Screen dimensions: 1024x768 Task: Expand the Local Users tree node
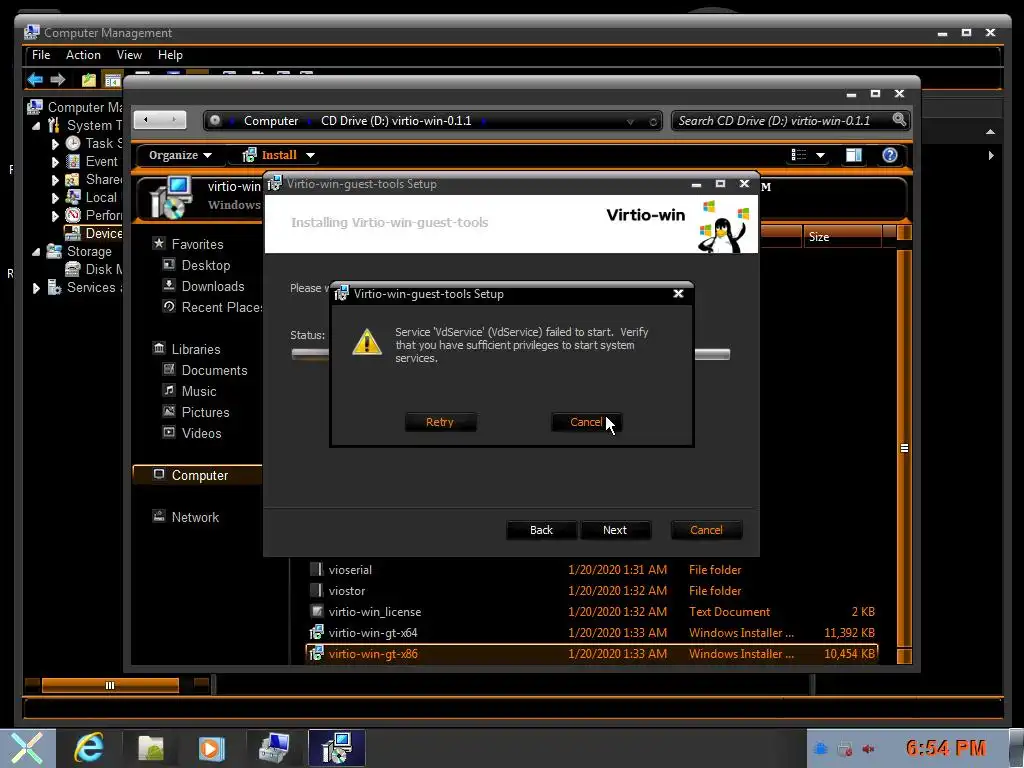coord(55,198)
